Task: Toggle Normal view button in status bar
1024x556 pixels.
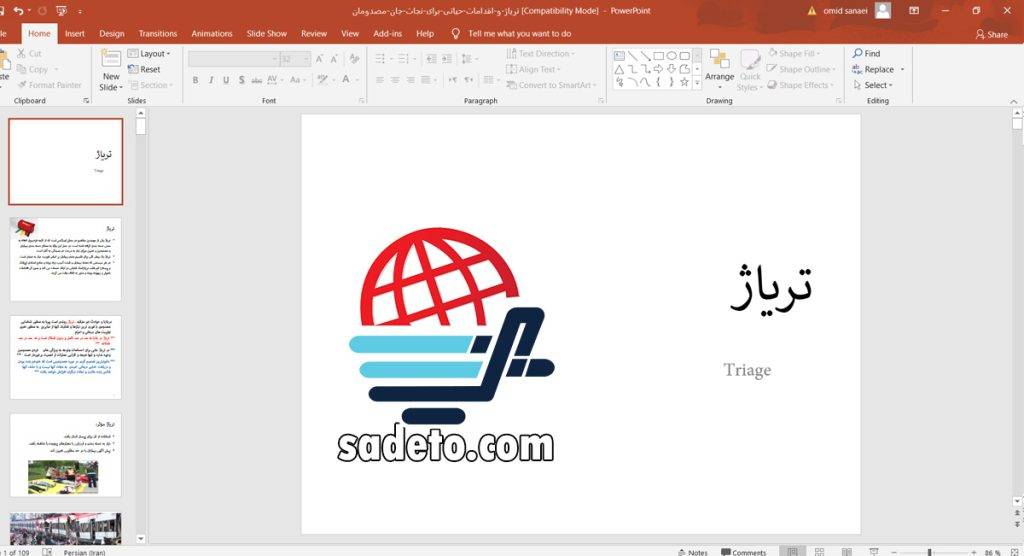Action: coord(792,552)
